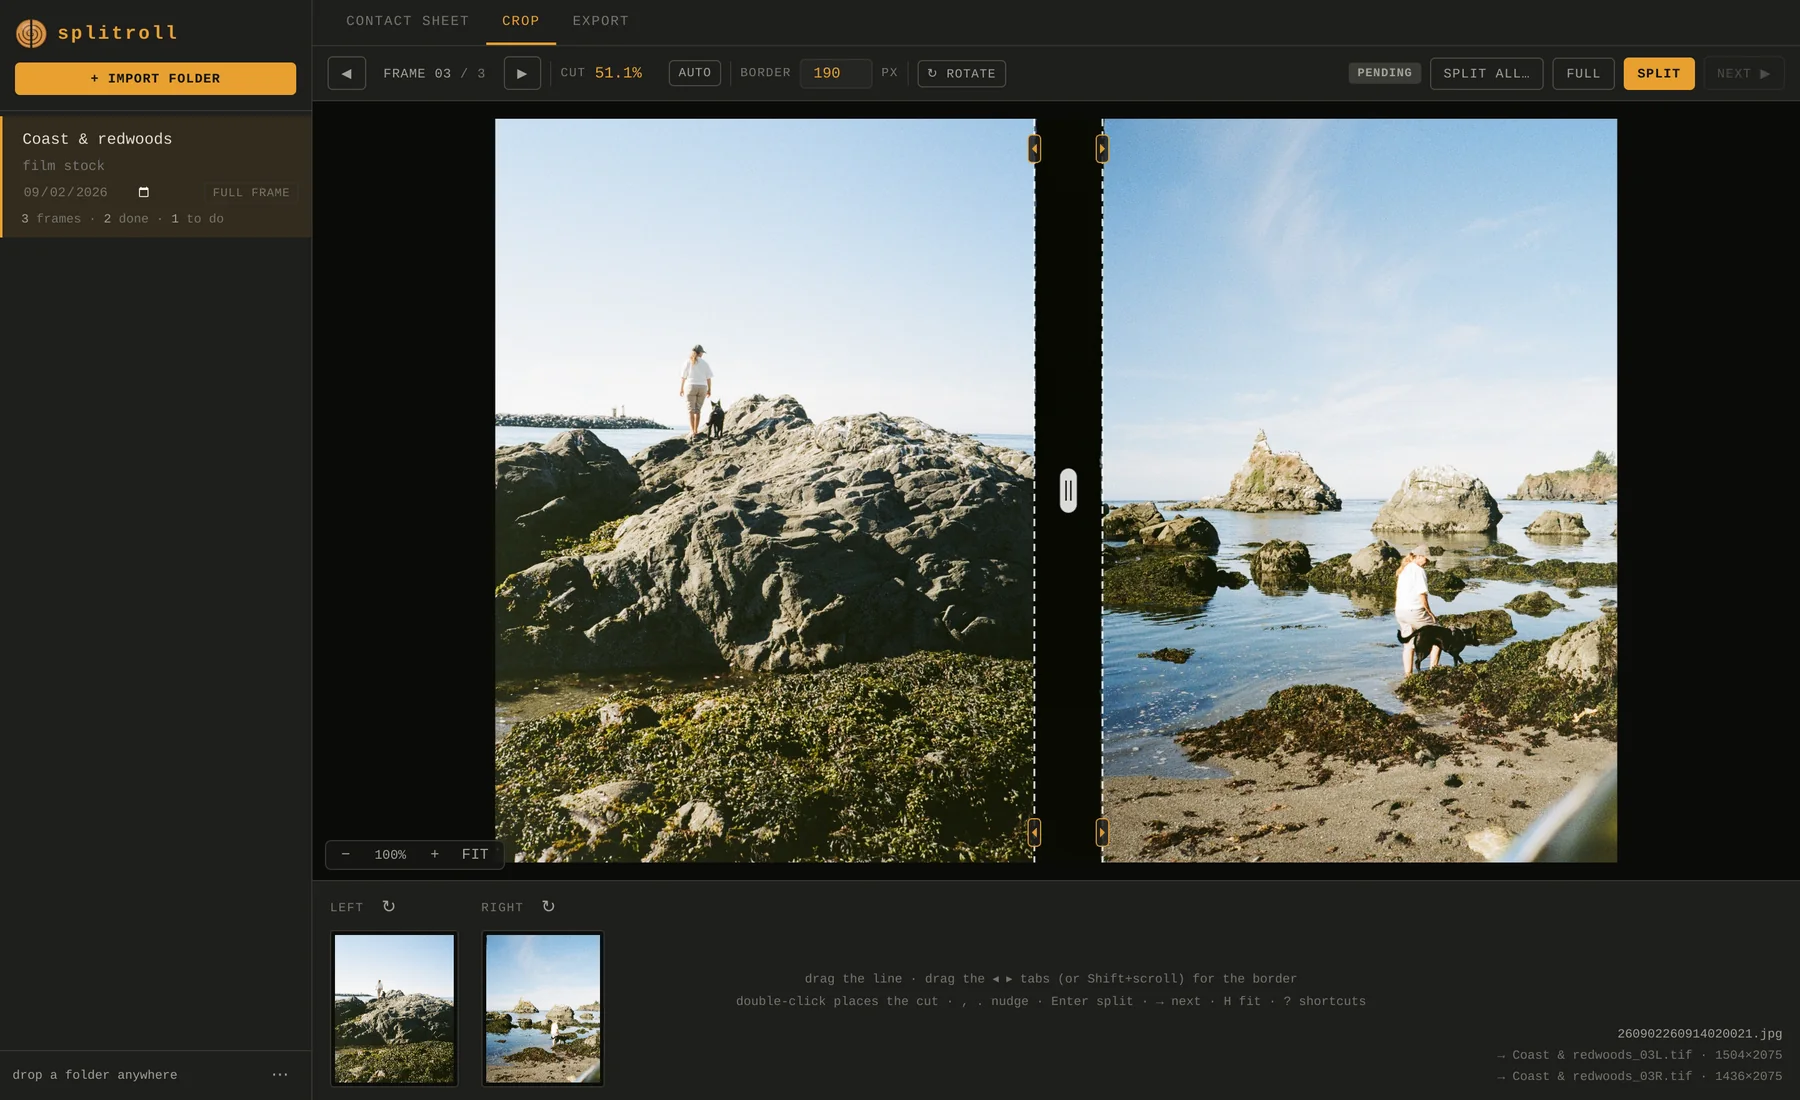Click the splitroll logo icon
Image resolution: width=1800 pixels, height=1100 pixels.
pos(31,33)
